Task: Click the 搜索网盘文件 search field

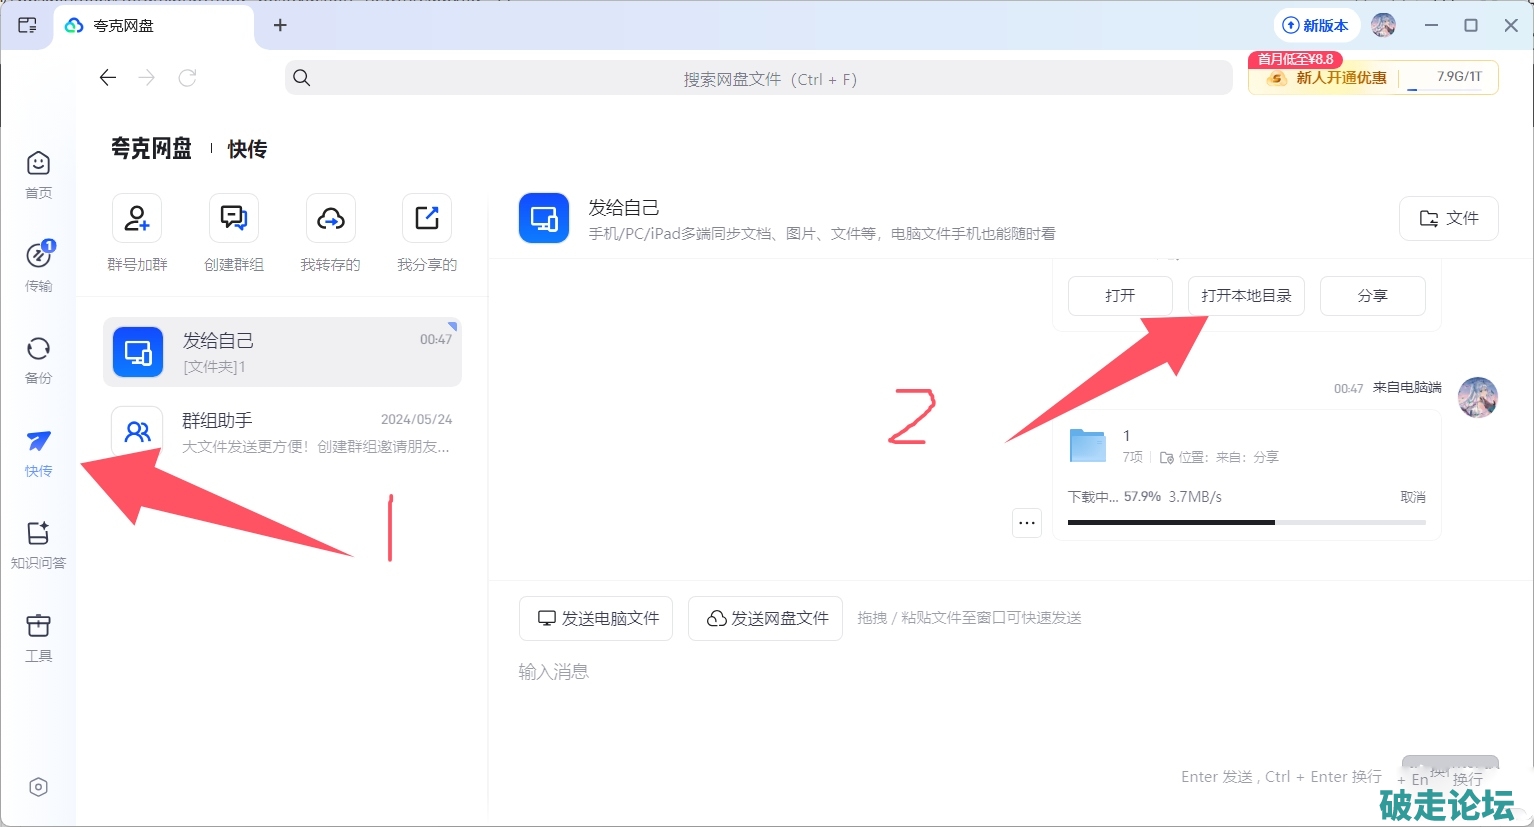Action: point(758,78)
